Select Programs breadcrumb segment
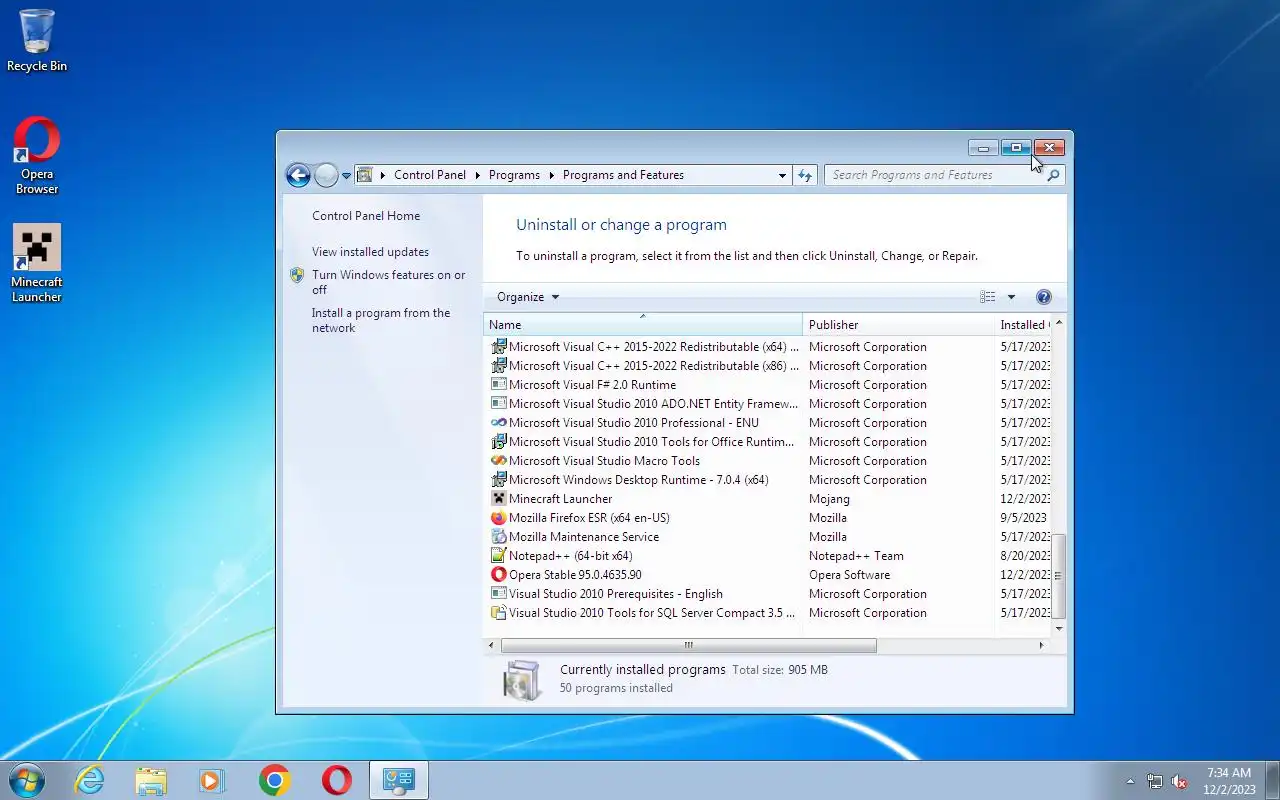 tap(514, 175)
